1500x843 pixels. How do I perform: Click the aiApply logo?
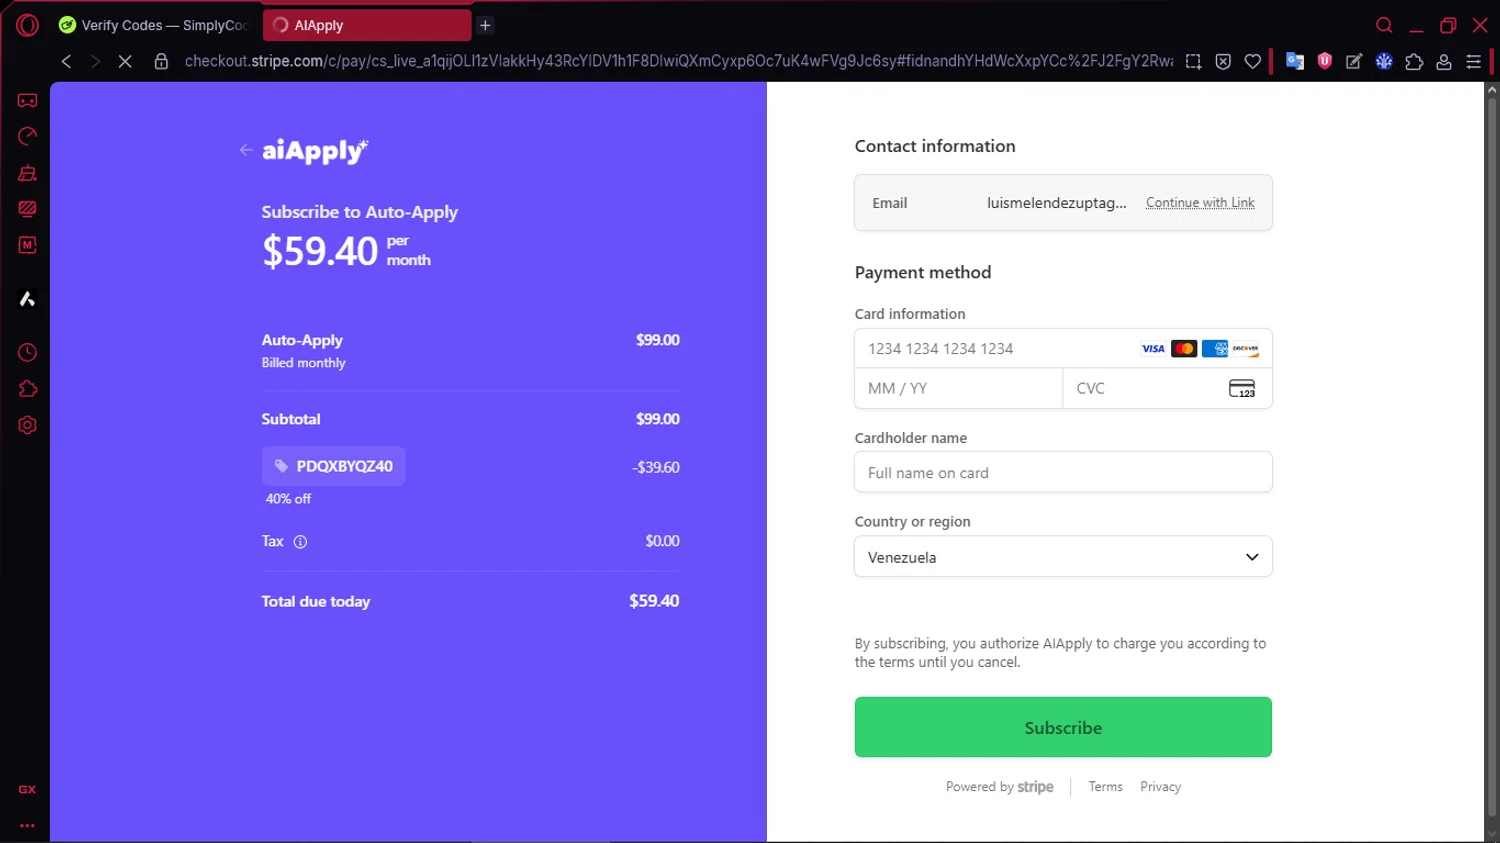[315, 150]
